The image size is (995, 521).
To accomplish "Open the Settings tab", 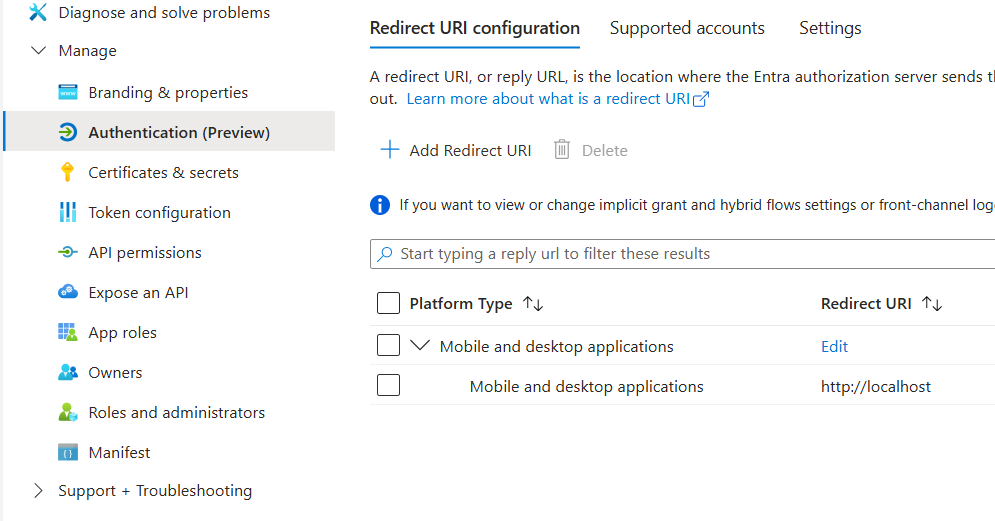I will (x=830, y=28).
